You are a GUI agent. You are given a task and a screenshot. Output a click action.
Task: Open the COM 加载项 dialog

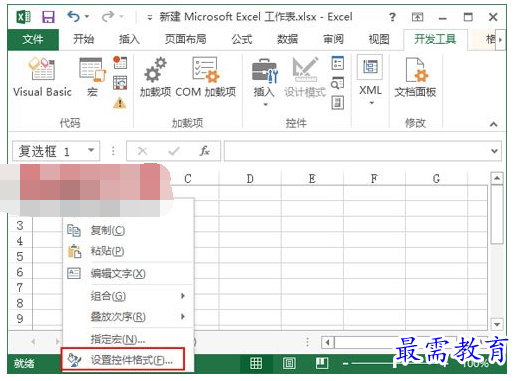pos(206,77)
